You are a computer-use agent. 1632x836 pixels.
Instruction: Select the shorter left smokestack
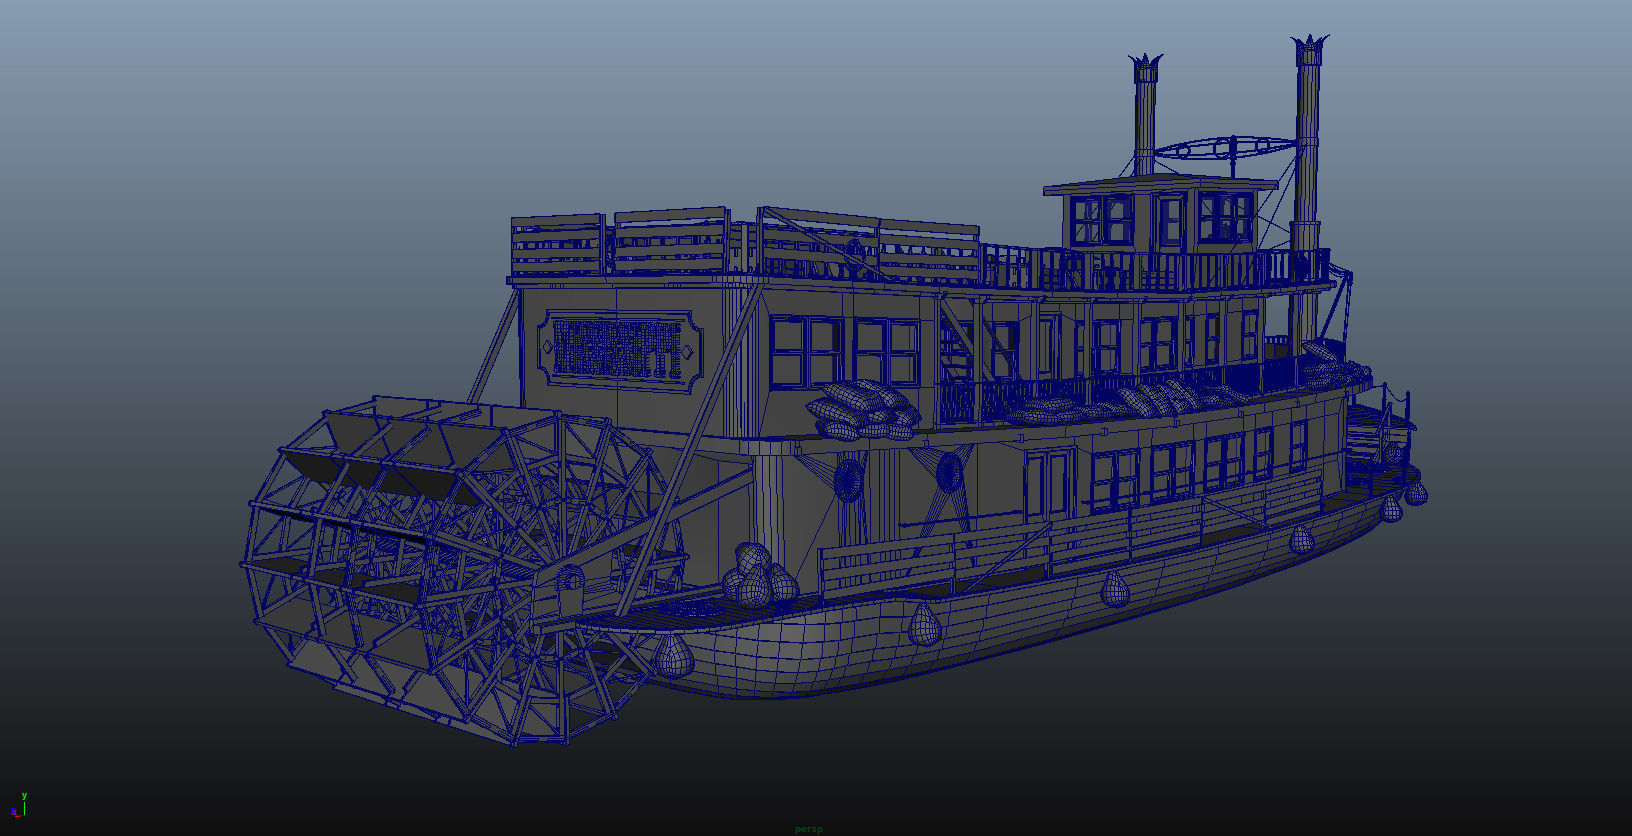coord(1145,115)
